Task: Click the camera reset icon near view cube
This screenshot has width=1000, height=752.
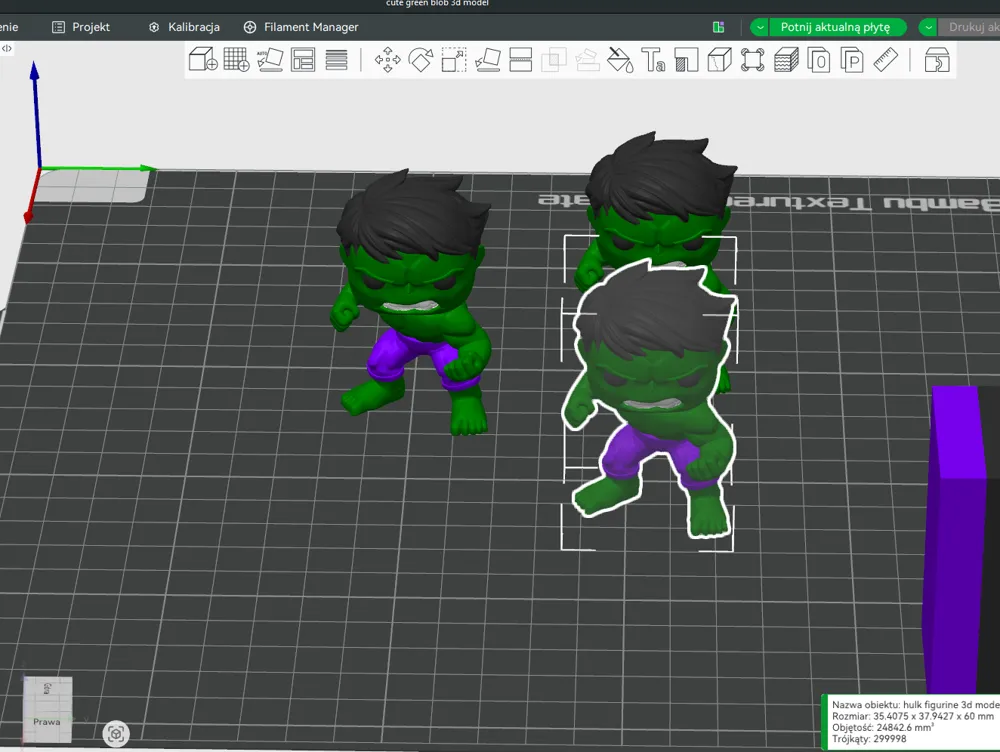Action: pyautogui.click(x=115, y=734)
